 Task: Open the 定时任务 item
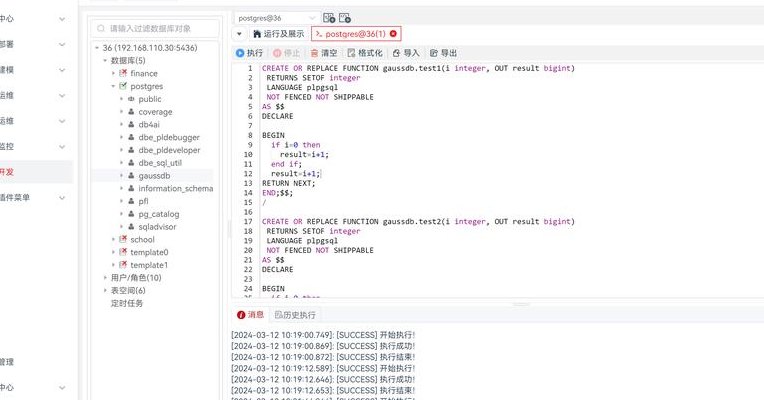127,303
